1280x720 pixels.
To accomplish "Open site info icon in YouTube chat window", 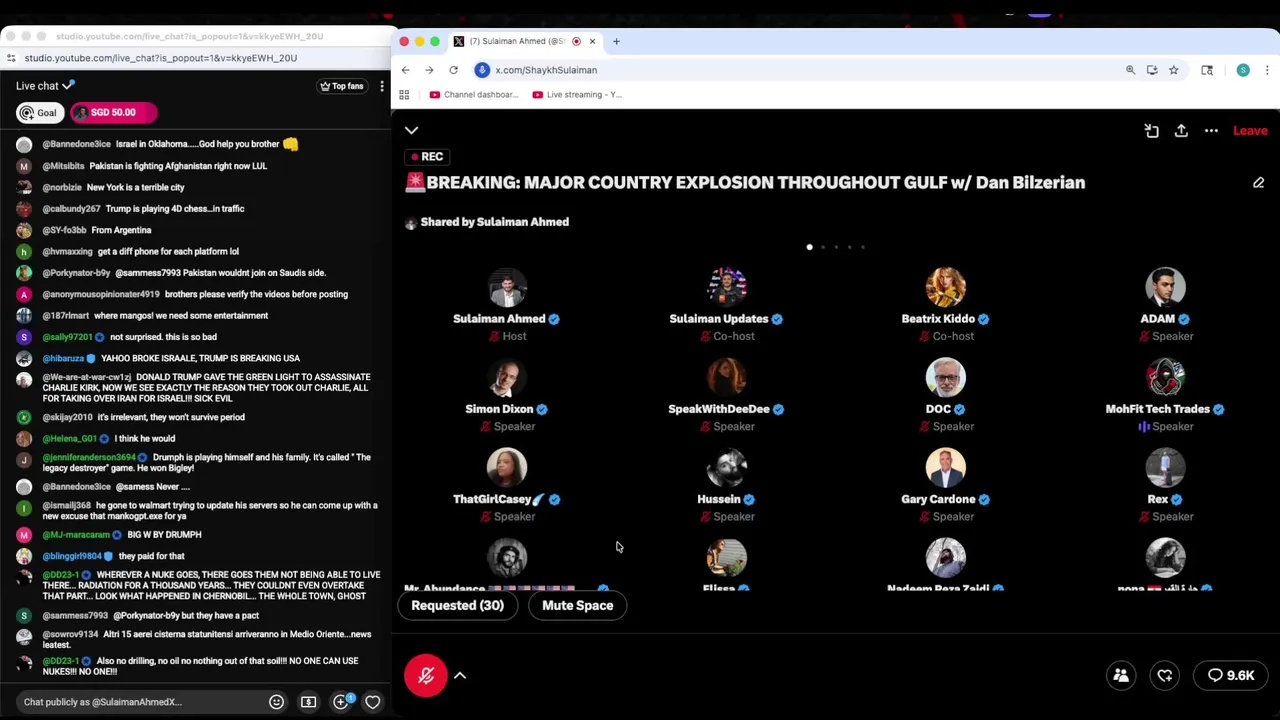I will (x=10, y=58).
